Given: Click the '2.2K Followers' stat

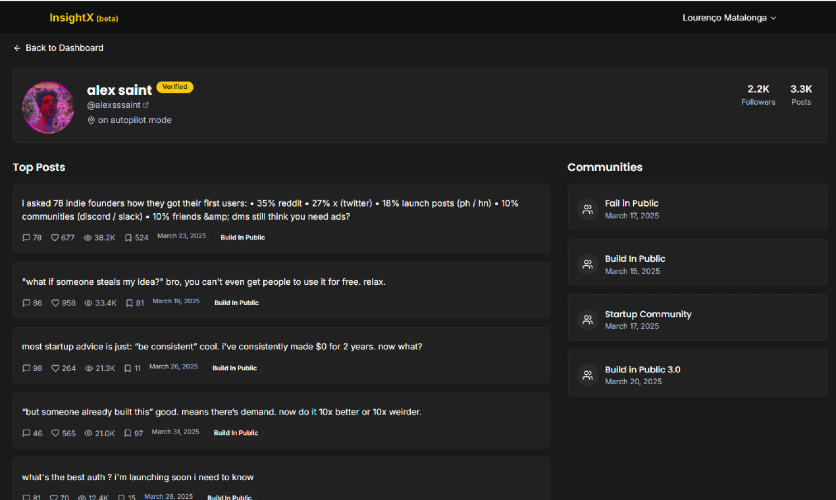Looking at the screenshot, I should pyautogui.click(x=758, y=94).
